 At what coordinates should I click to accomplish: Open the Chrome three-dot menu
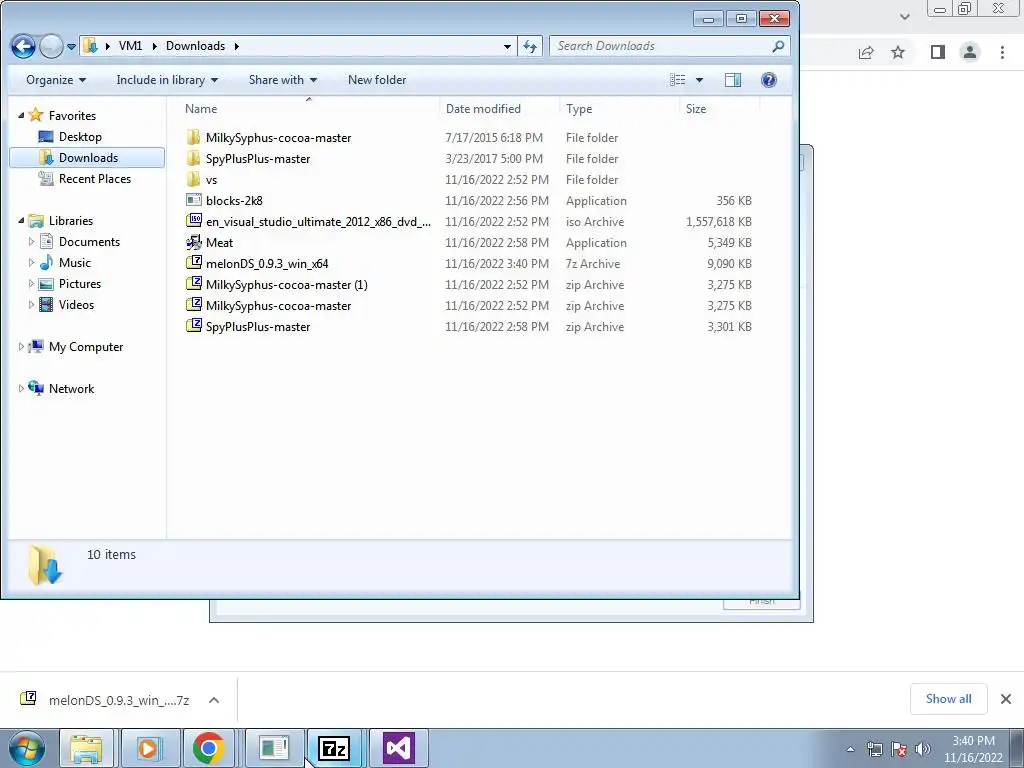(1002, 52)
